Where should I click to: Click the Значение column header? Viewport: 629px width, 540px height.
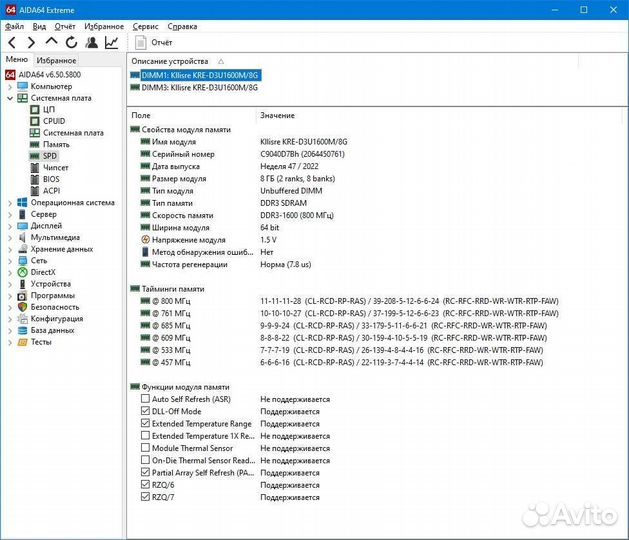coord(277,116)
